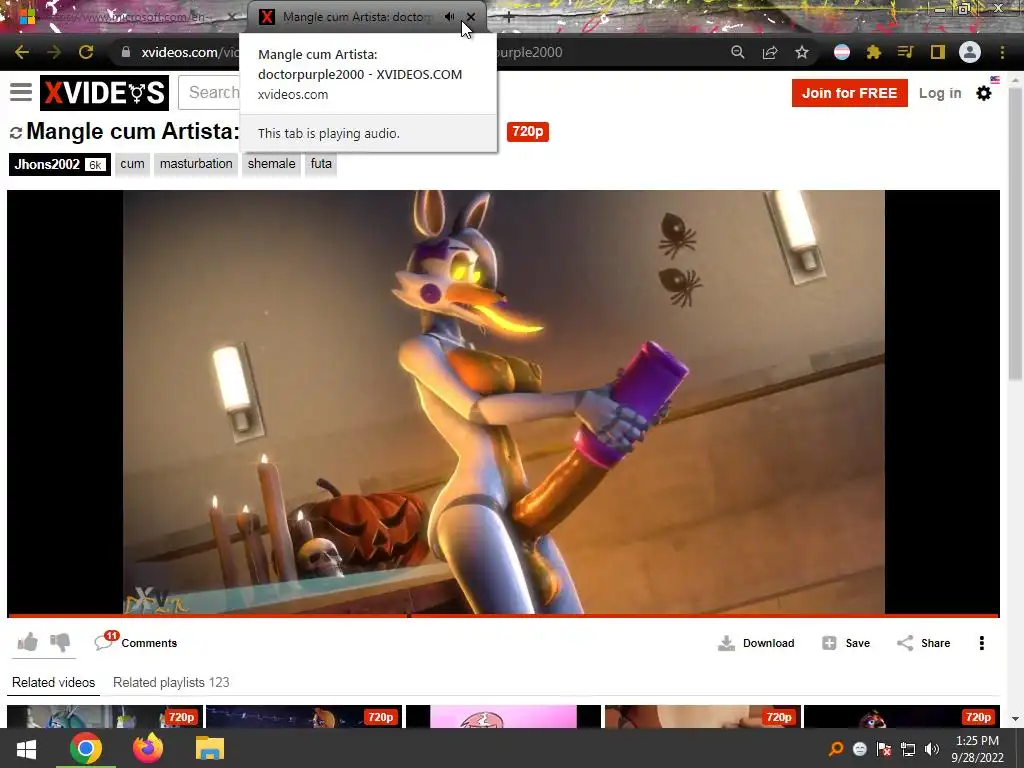The height and width of the screenshot is (768, 1024).
Task: Open a new browser tab
Action: point(509,18)
